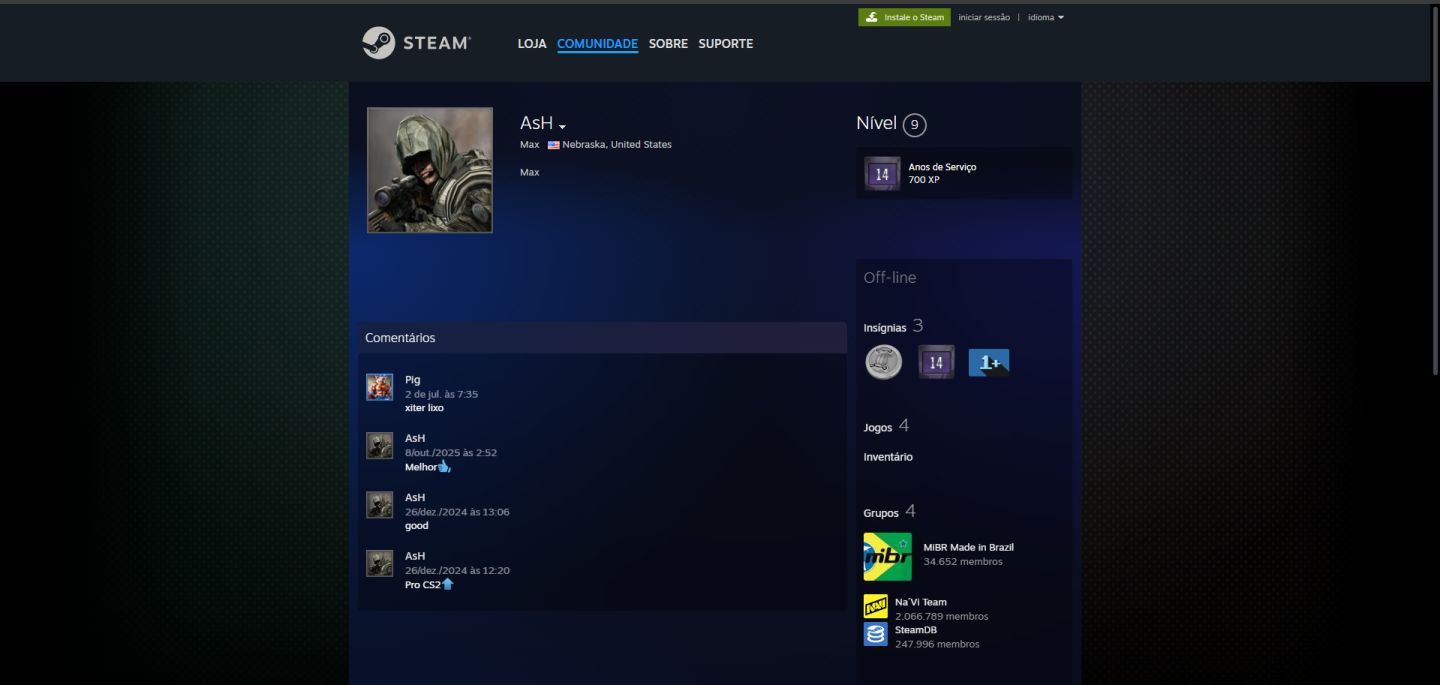Click the Instale o Steam button

(x=904, y=17)
